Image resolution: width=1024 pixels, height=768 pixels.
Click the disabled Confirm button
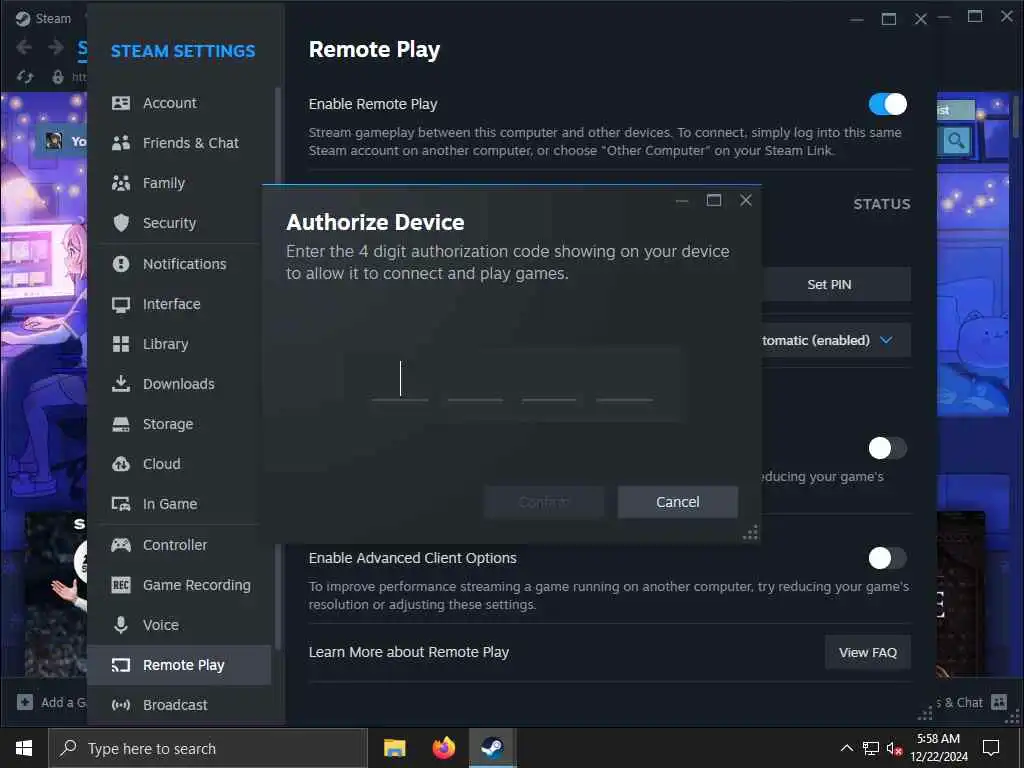tap(544, 502)
